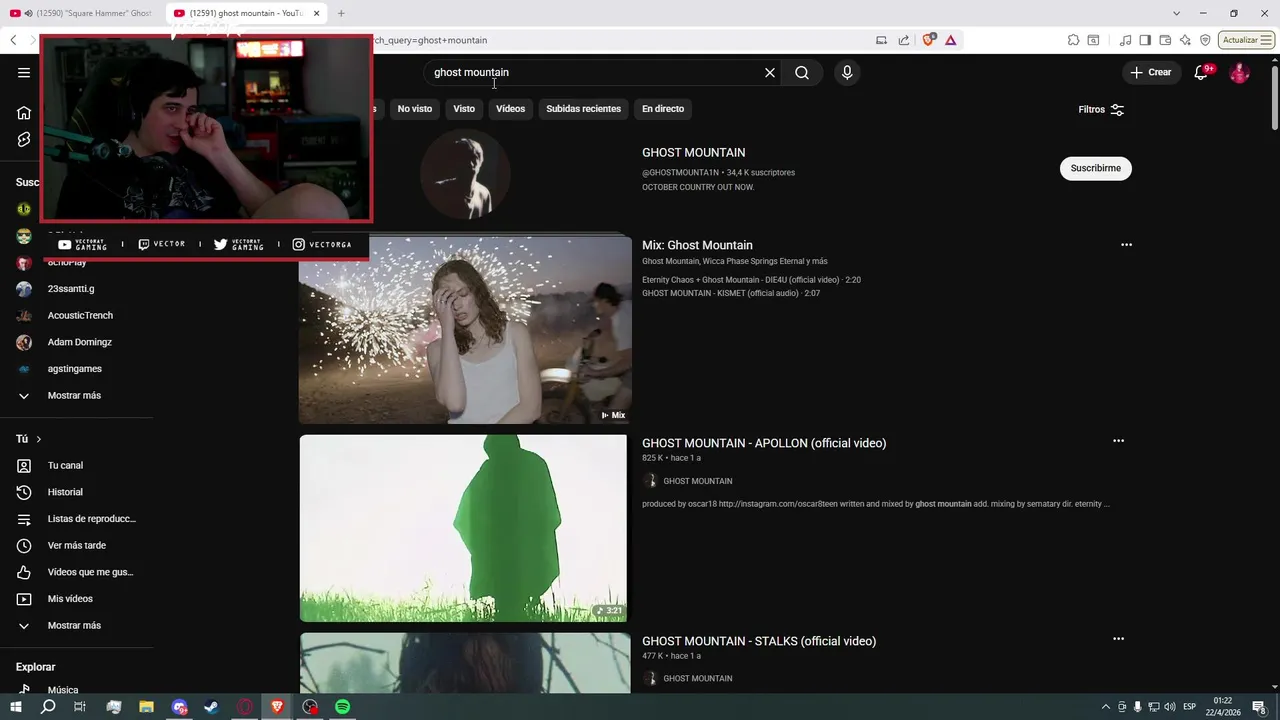This screenshot has height=720, width=1280.
Task: Clear the search box with X
Action: pos(770,72)
